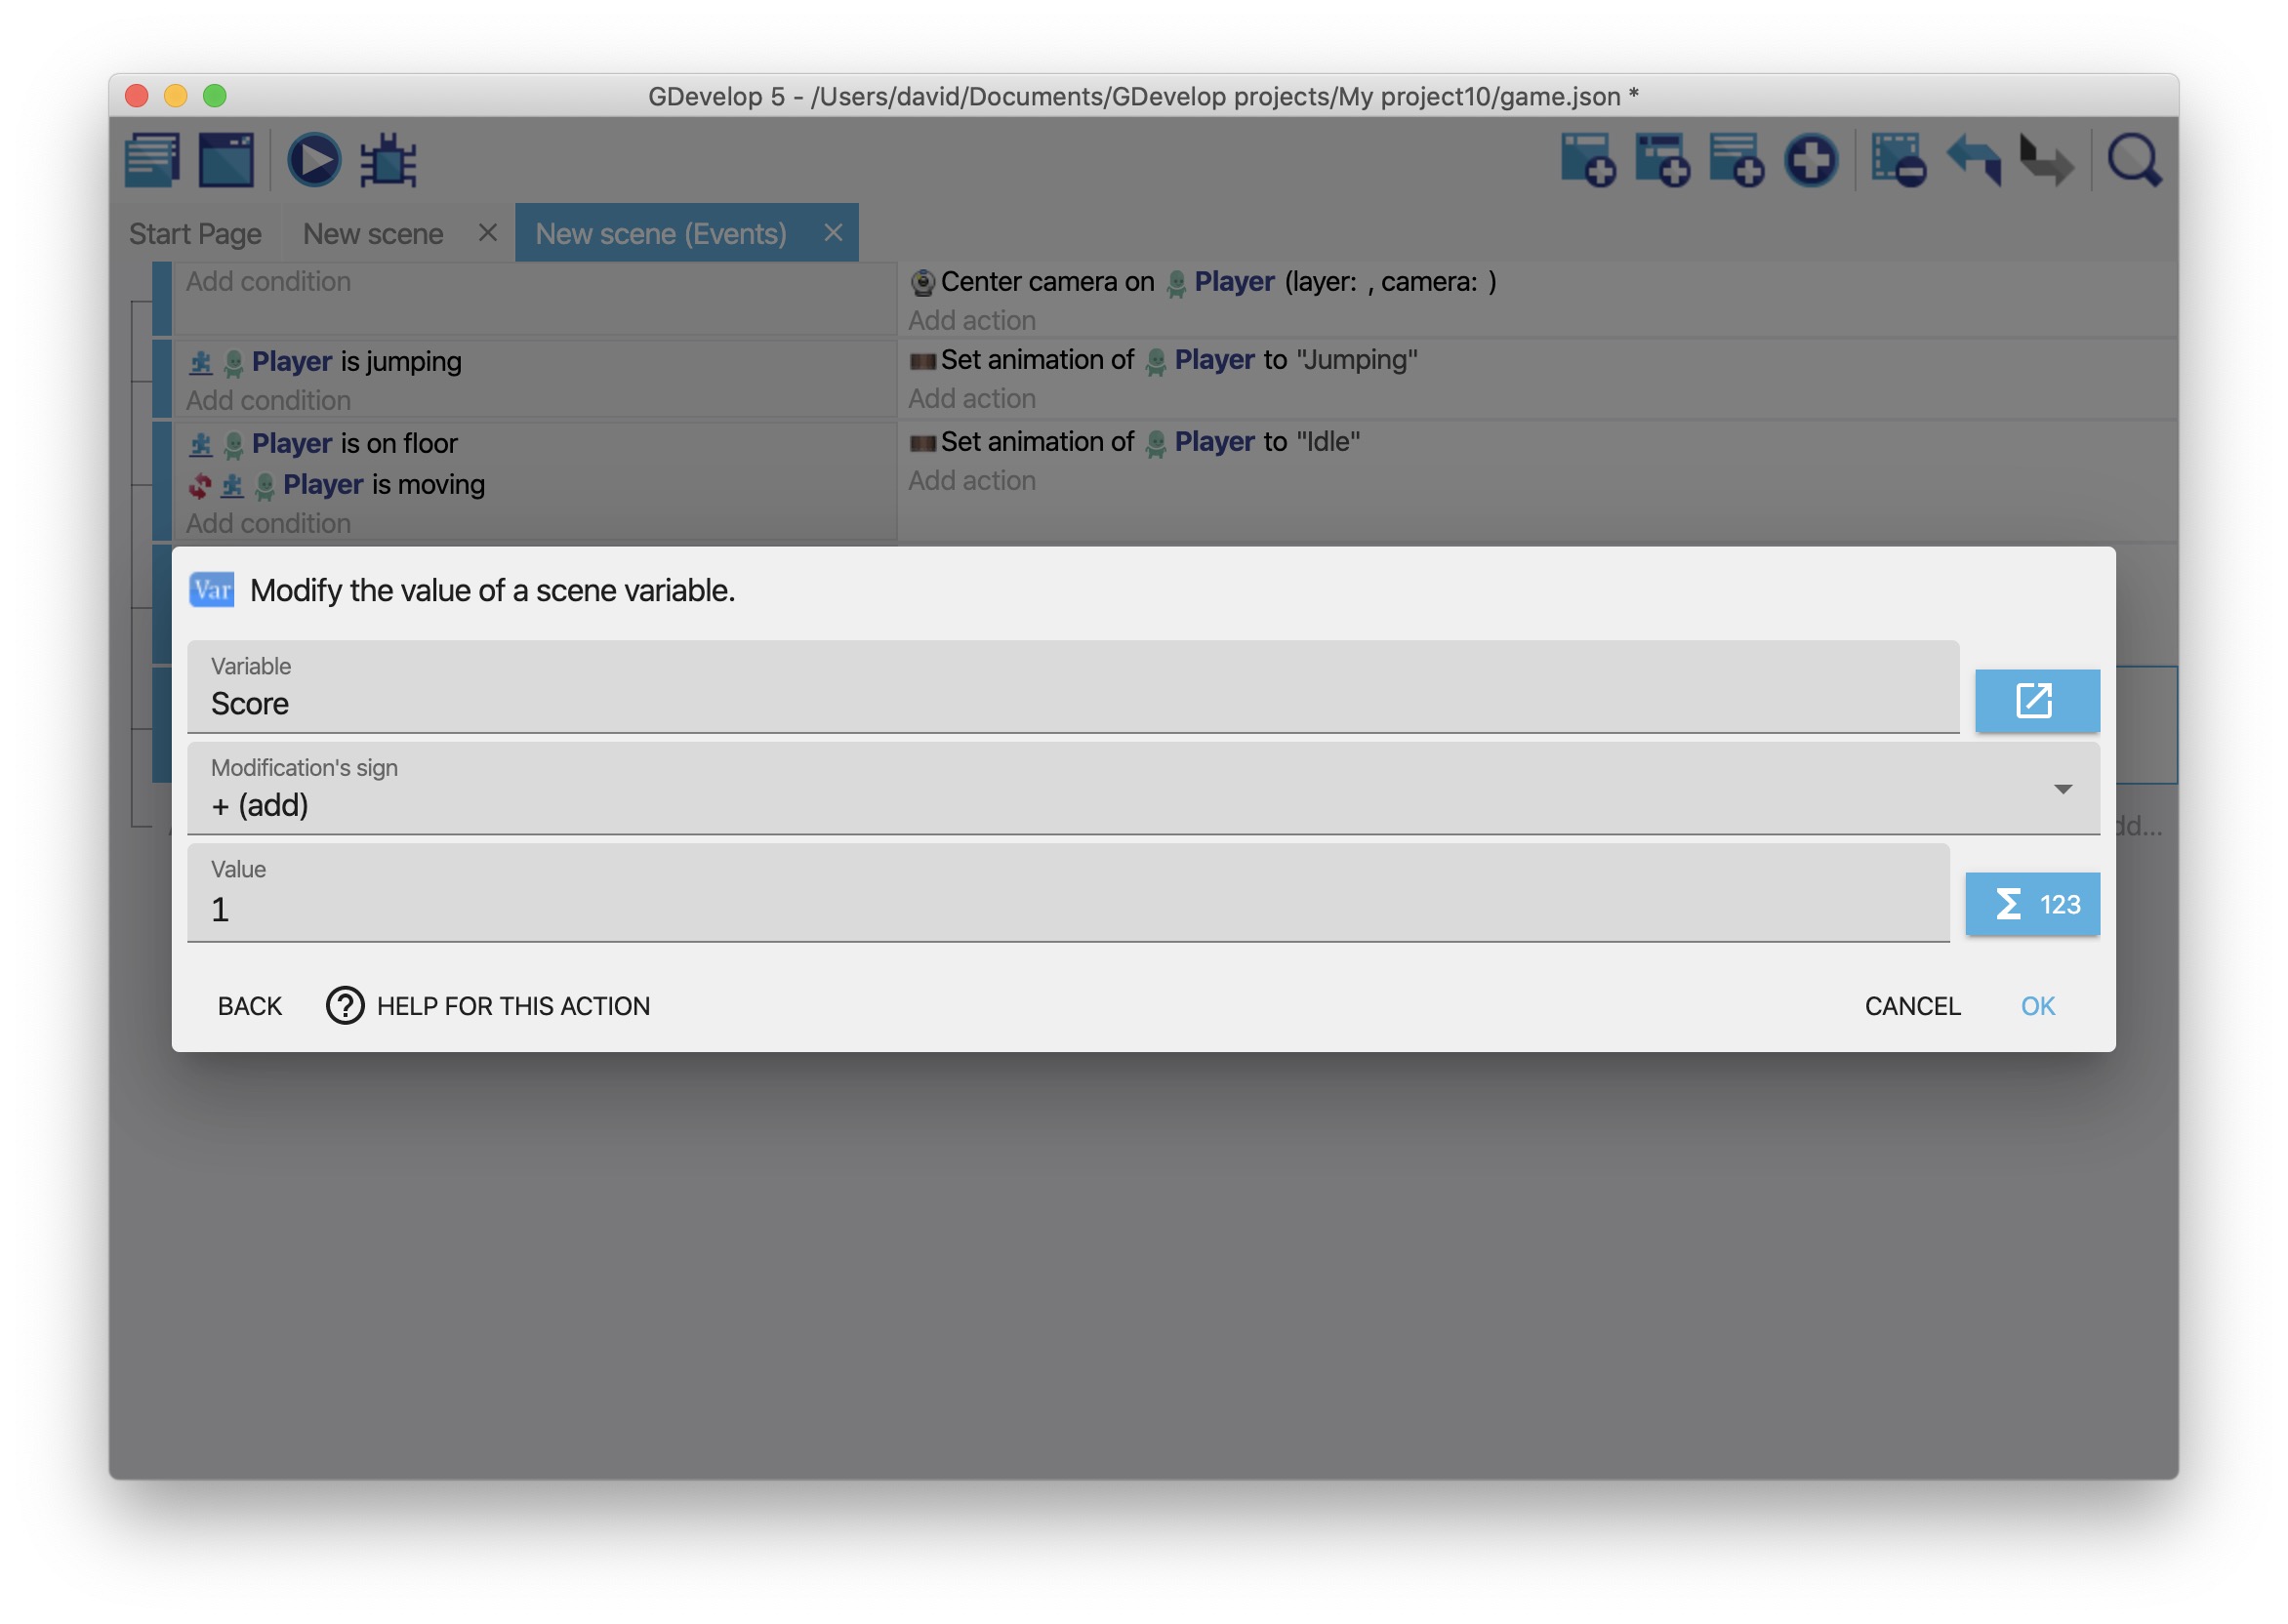2288x1624 pixels.
Task: Open HELP FOR THIS ACTION link
Action: coord(489,1006)
